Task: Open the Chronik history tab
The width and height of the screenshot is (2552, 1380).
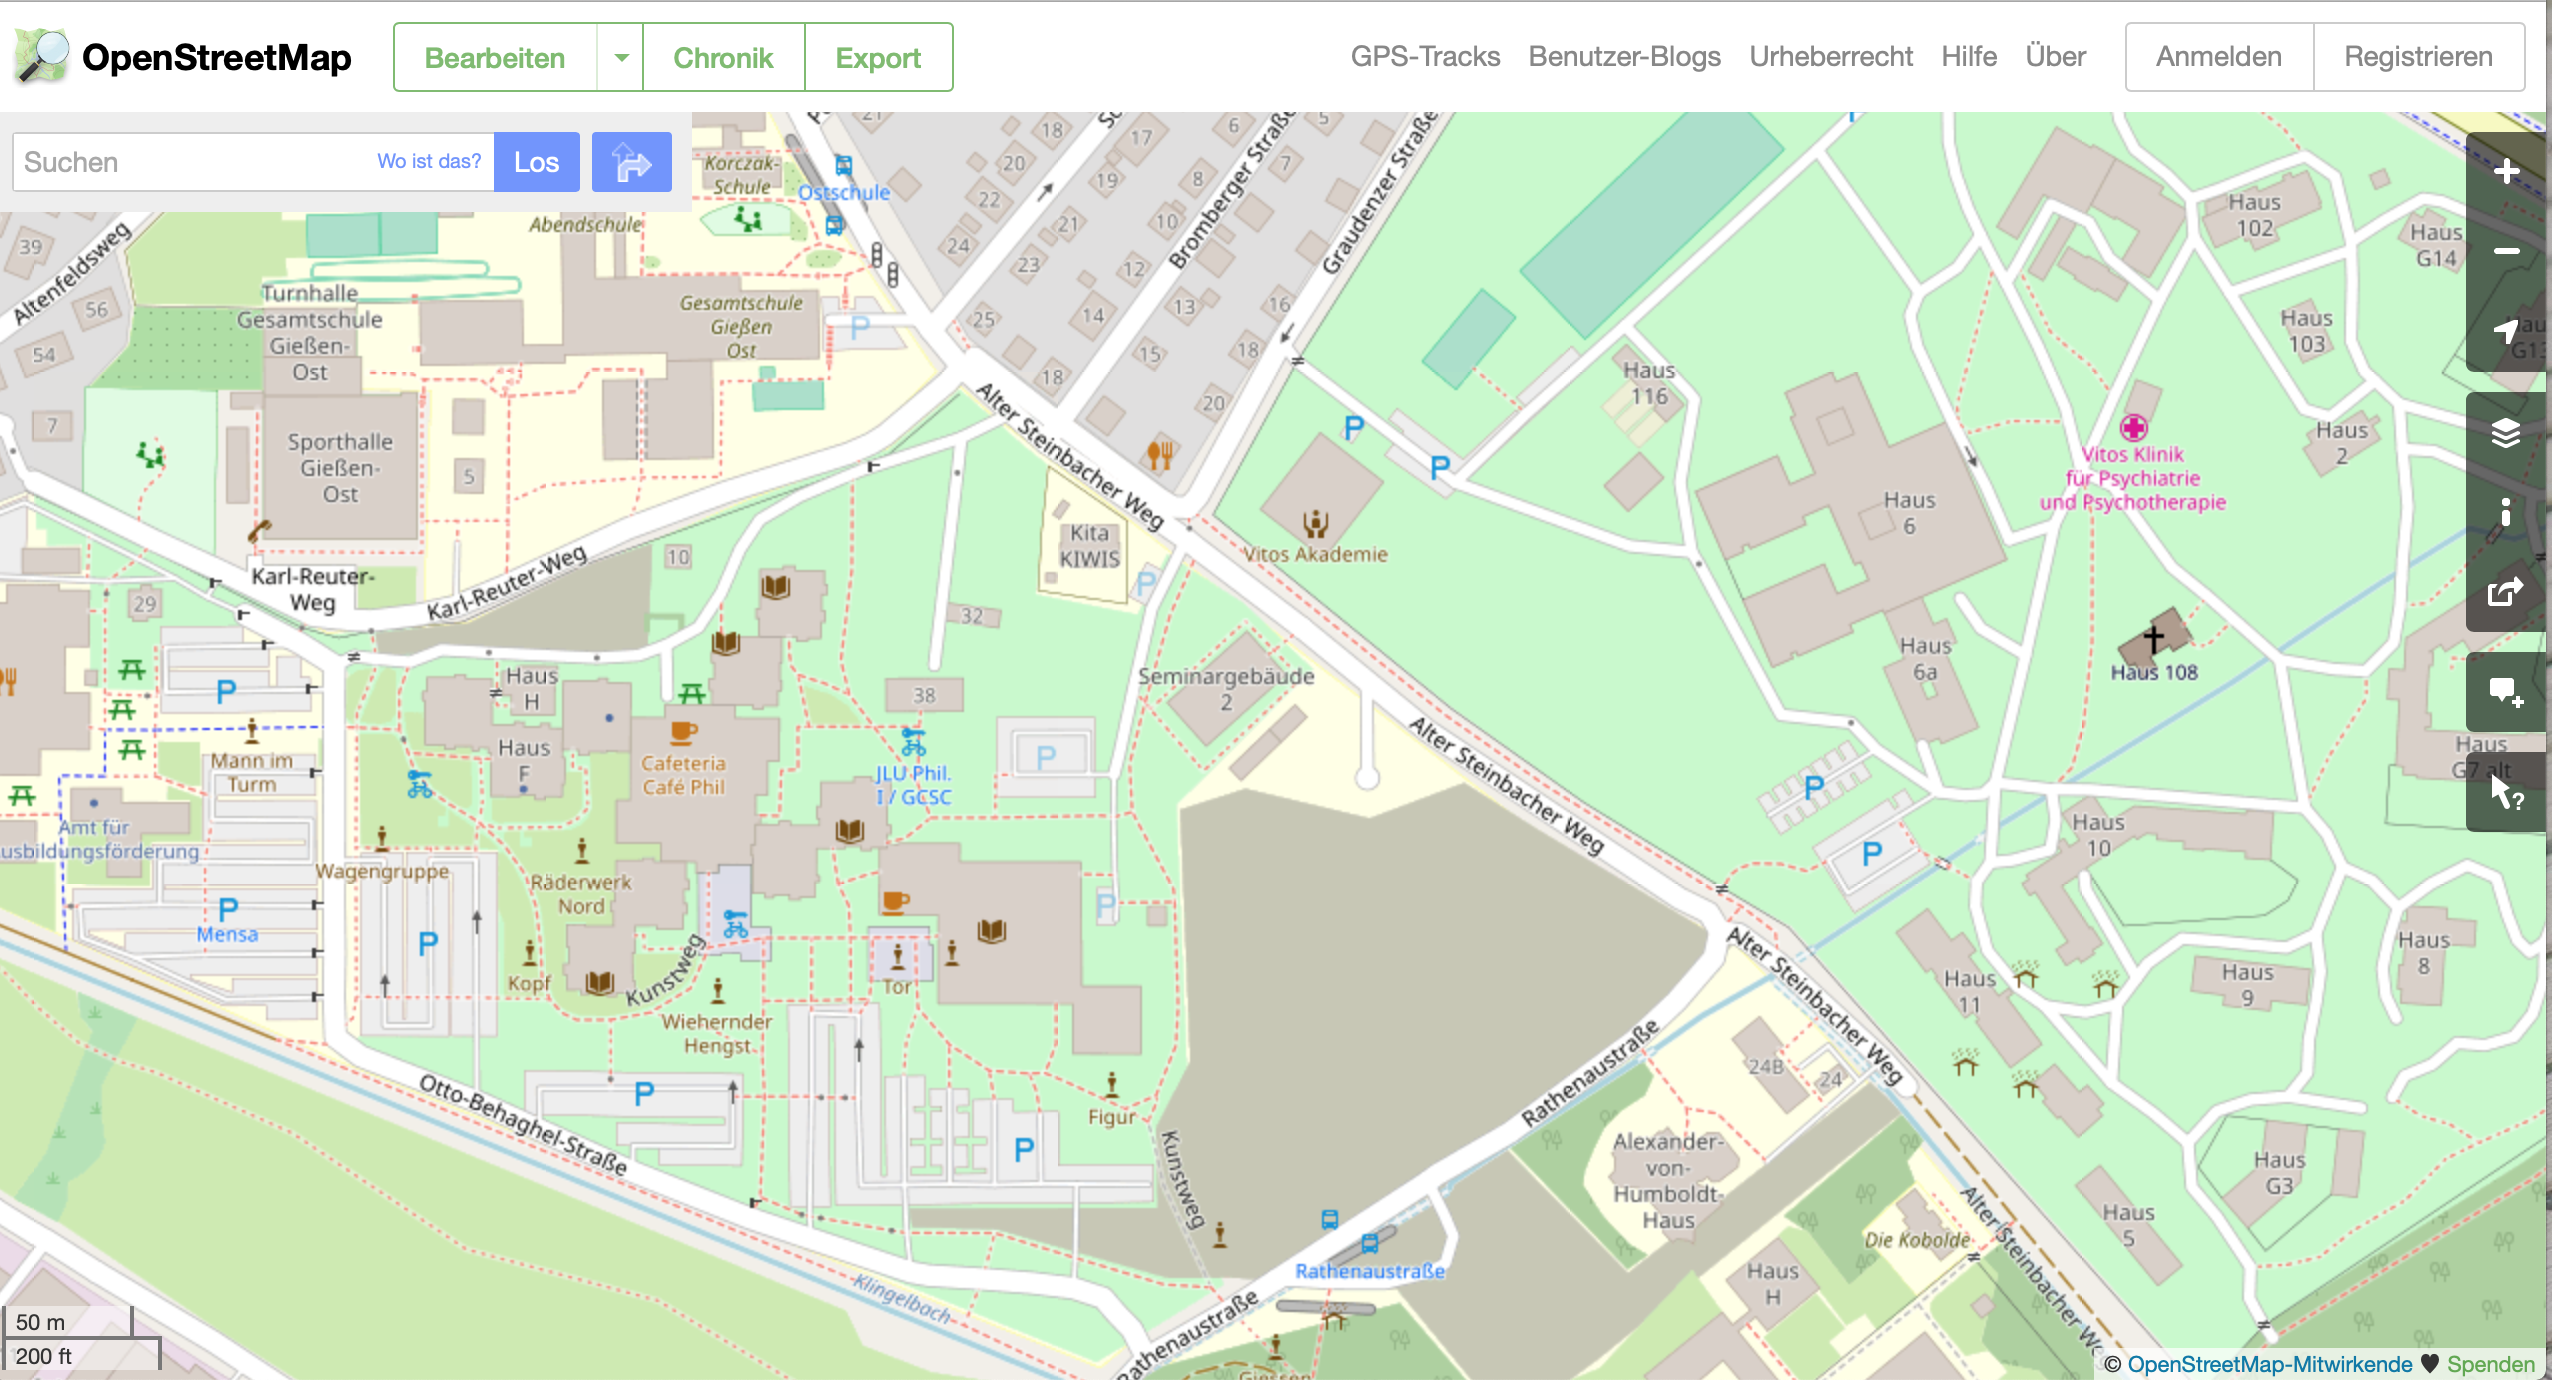Action: point(723,57)
